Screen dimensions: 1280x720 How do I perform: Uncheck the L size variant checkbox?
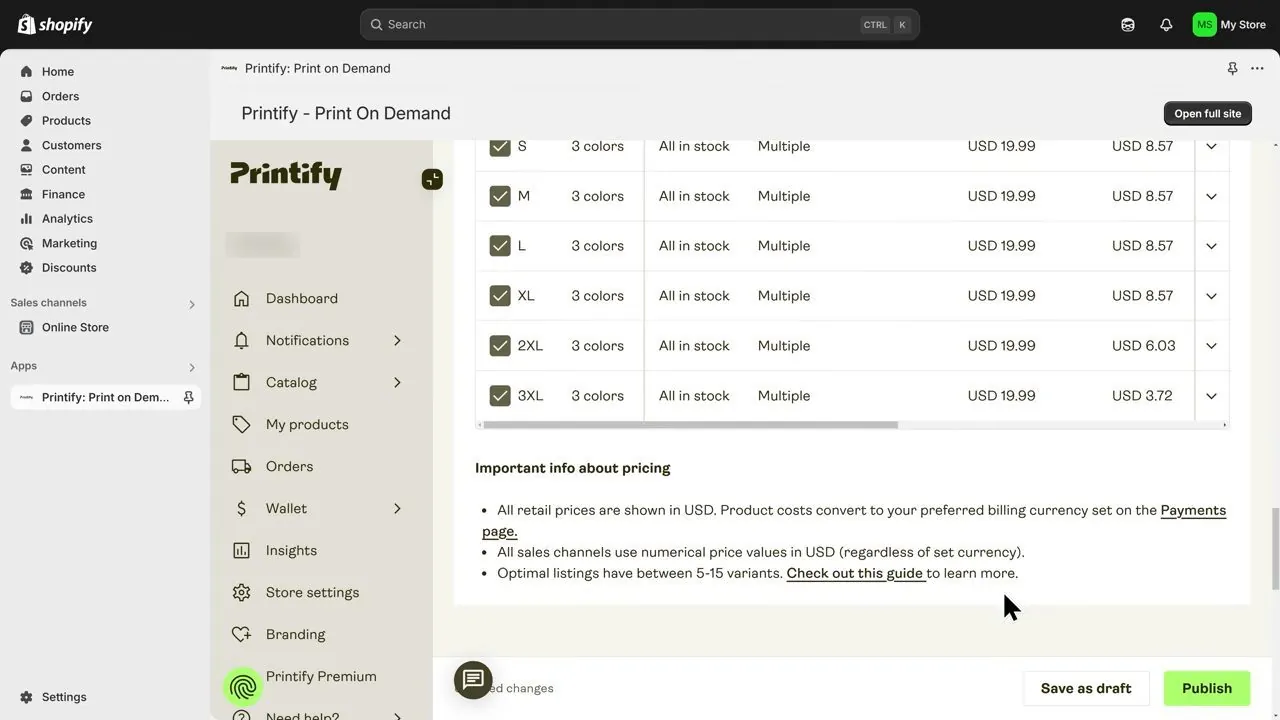(x=500, y=246)
